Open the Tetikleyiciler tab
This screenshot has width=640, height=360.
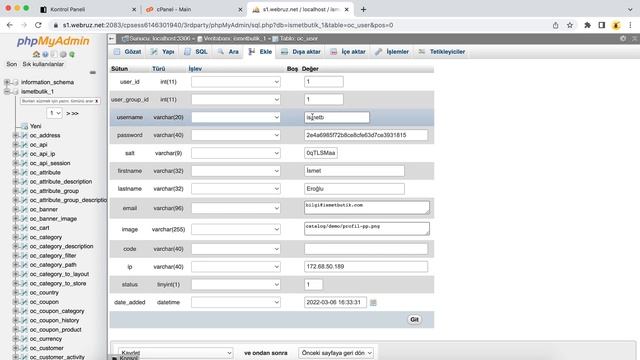[x=442, y=52]
